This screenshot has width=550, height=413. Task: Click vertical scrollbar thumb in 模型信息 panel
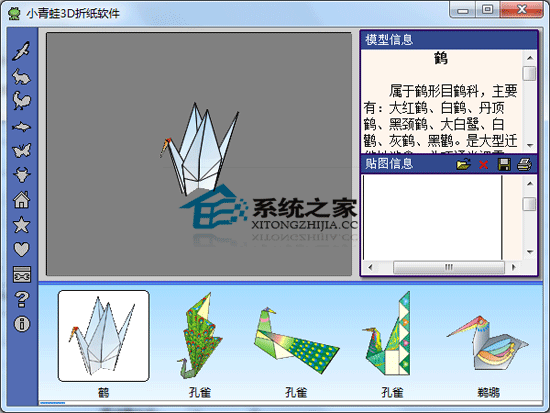pyautogui.click(x=530, y=74)
